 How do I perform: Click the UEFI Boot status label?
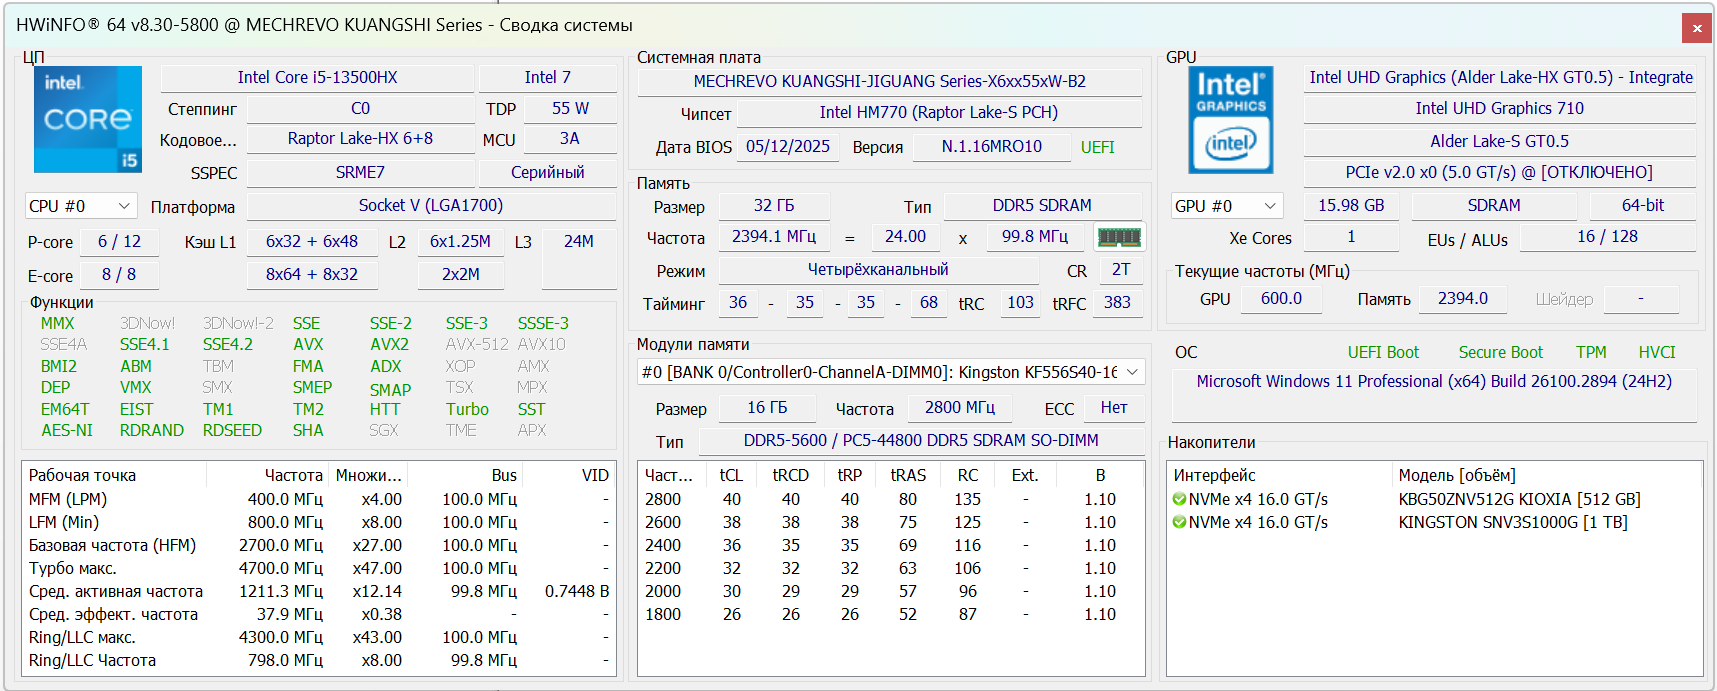[x=1383, y=352]
